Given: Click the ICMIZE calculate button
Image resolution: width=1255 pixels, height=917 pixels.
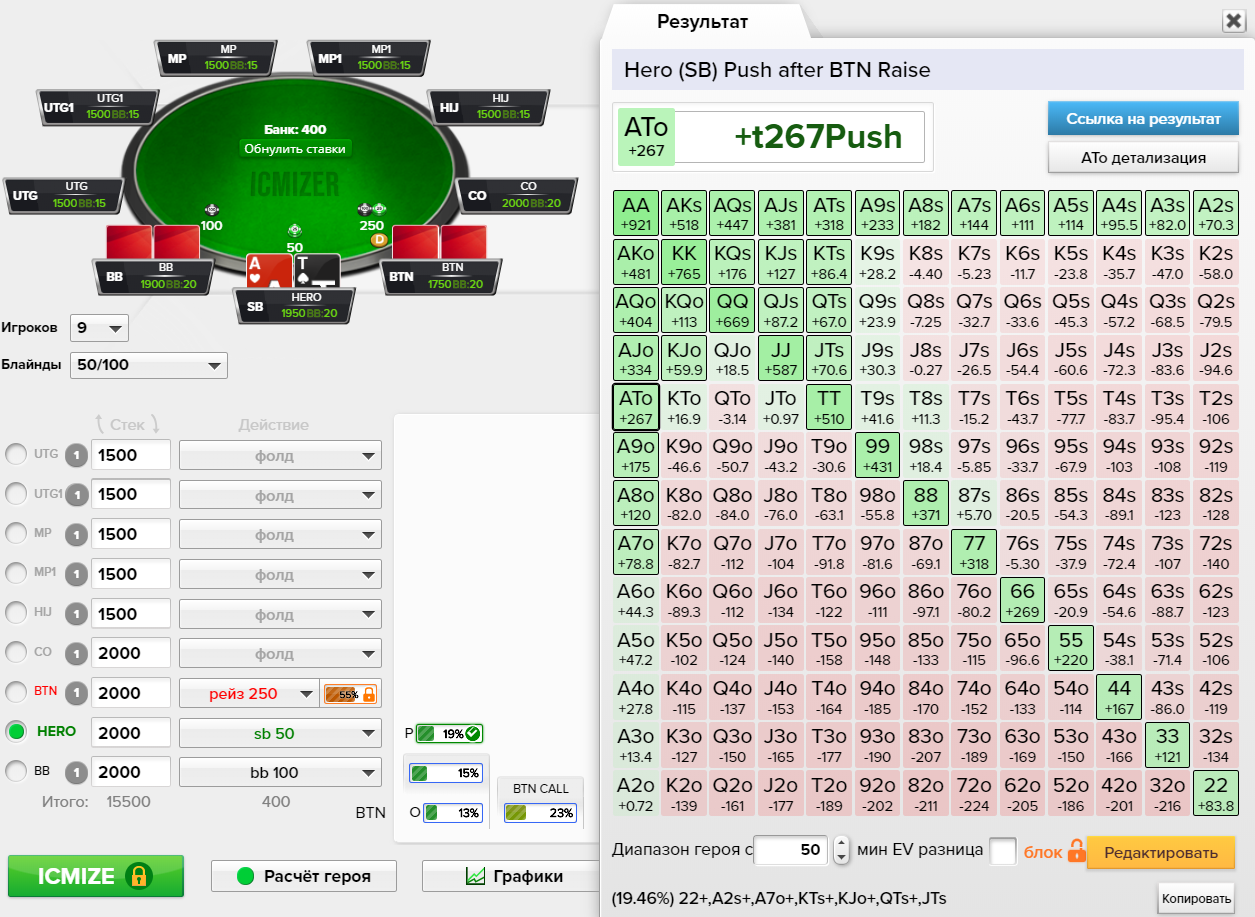Looking at the screenshot, I should click(x=96, y=876).
